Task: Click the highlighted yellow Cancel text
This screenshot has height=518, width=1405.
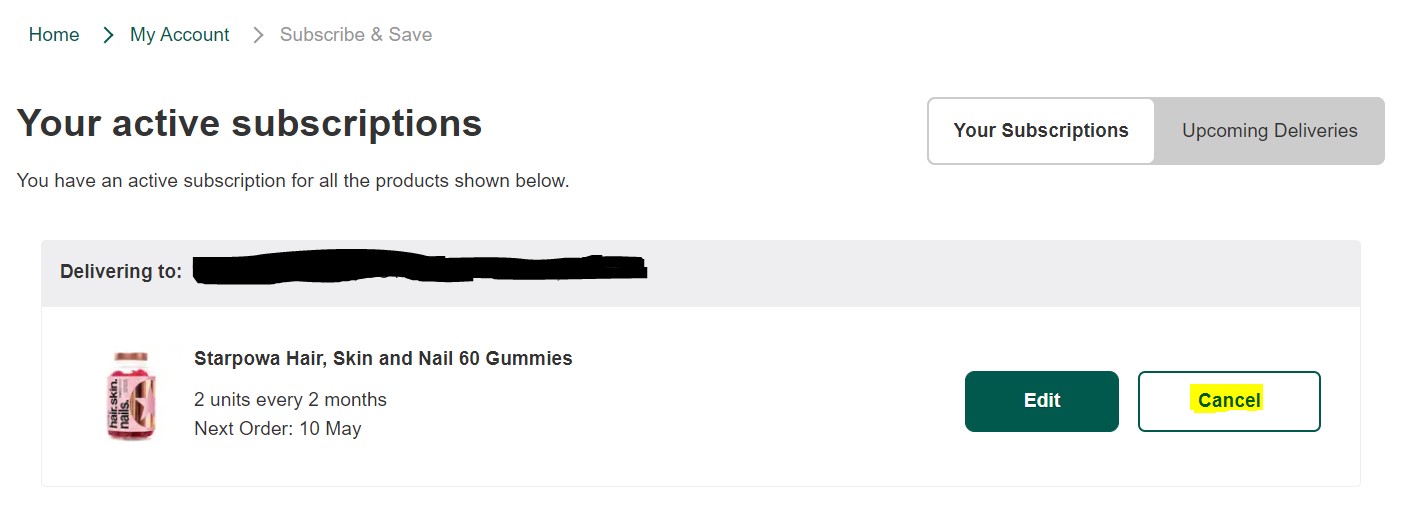Action: point(1229,400)
